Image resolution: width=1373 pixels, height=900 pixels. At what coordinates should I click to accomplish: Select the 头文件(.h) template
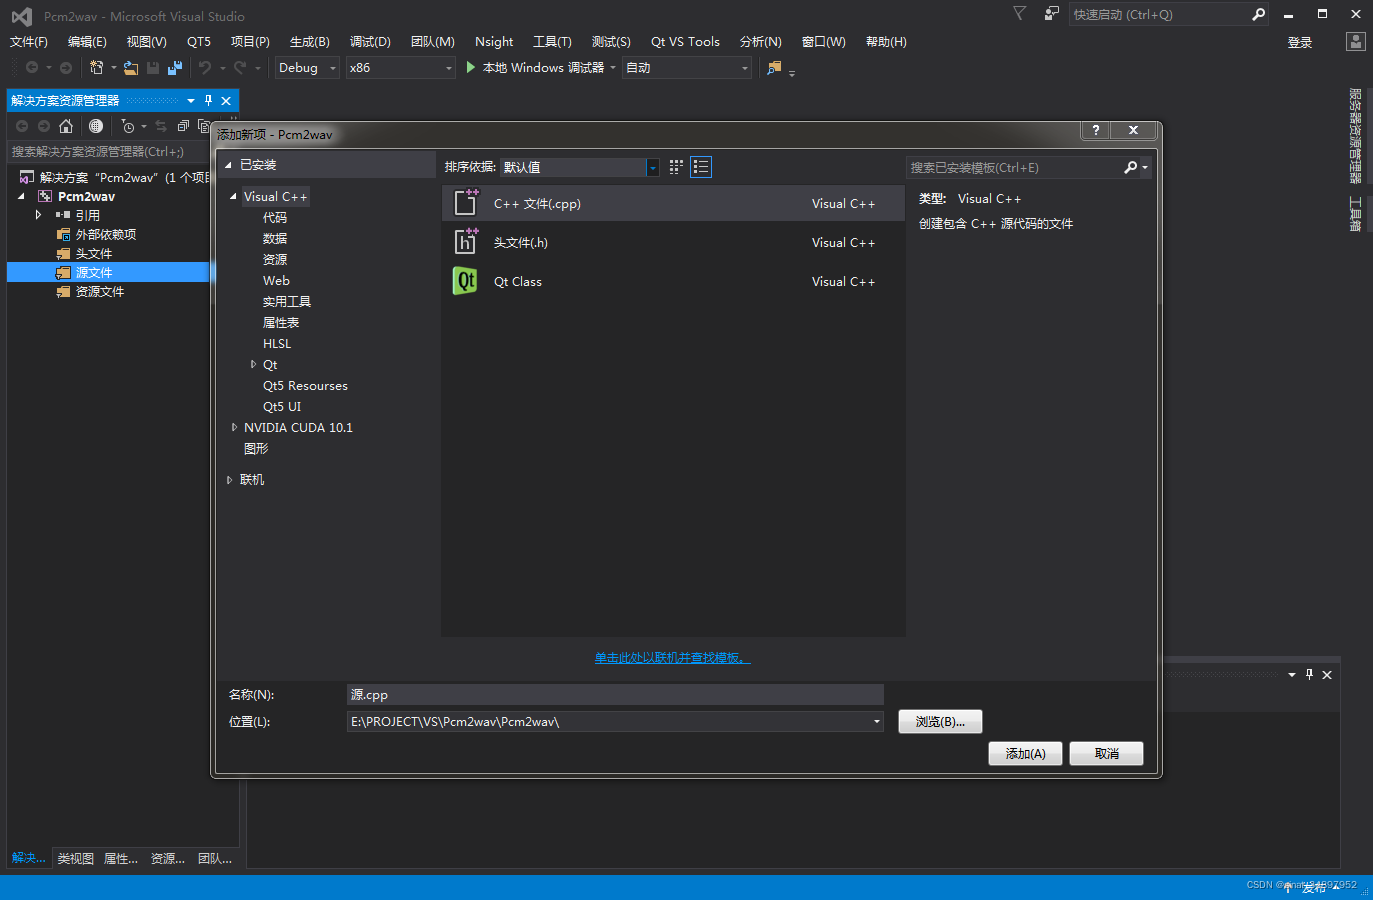pyautogui.click(x=673, y=242)
